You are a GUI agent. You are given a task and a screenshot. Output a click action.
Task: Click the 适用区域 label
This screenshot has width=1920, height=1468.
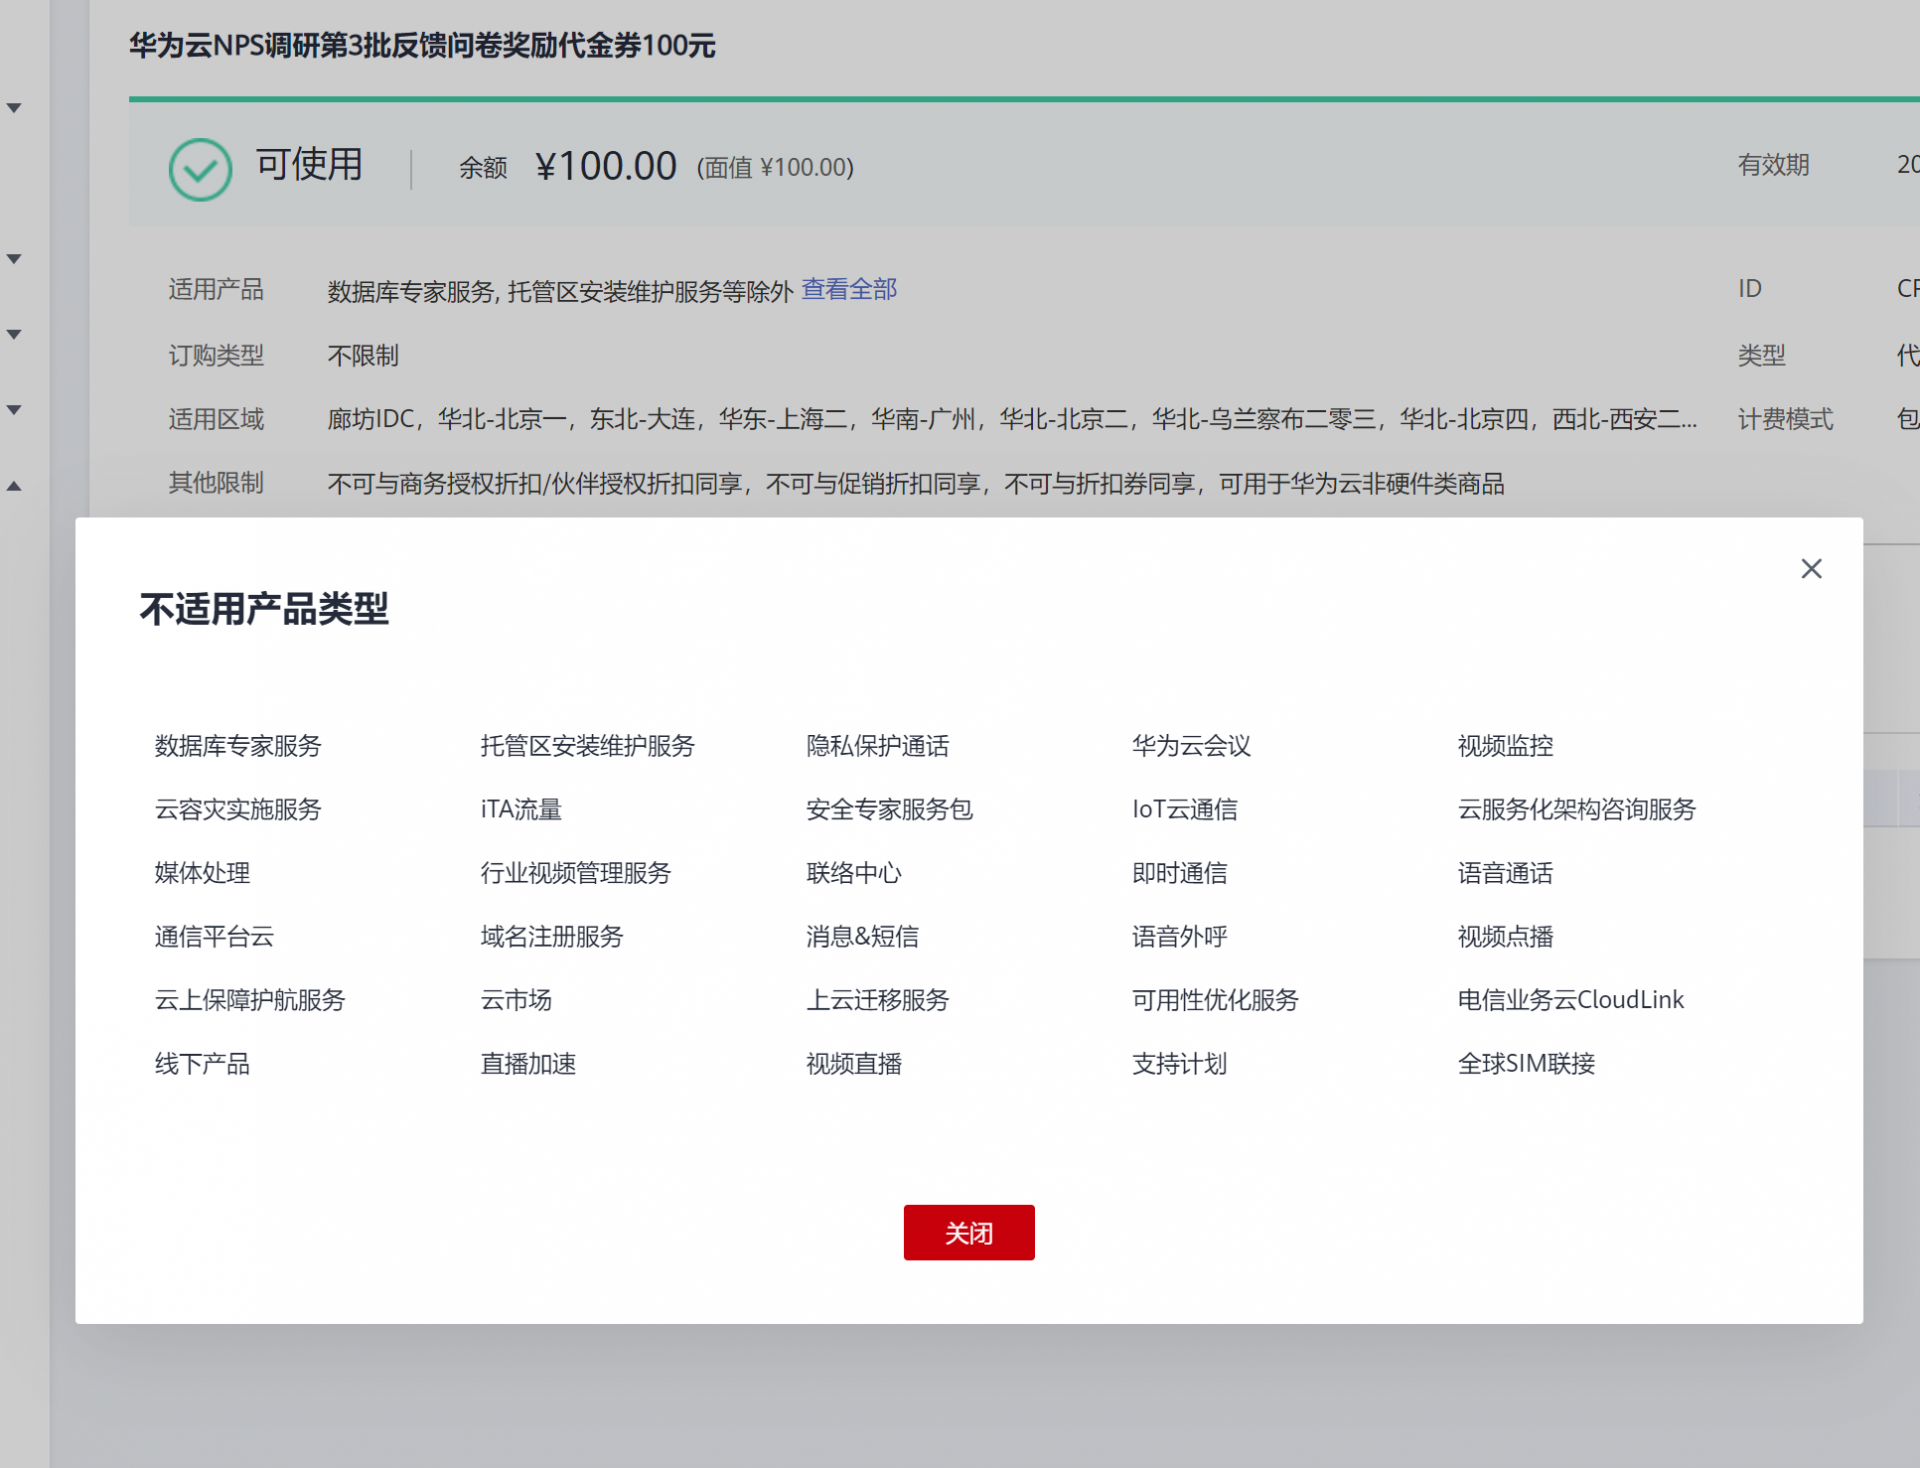(x=216, y=419)
